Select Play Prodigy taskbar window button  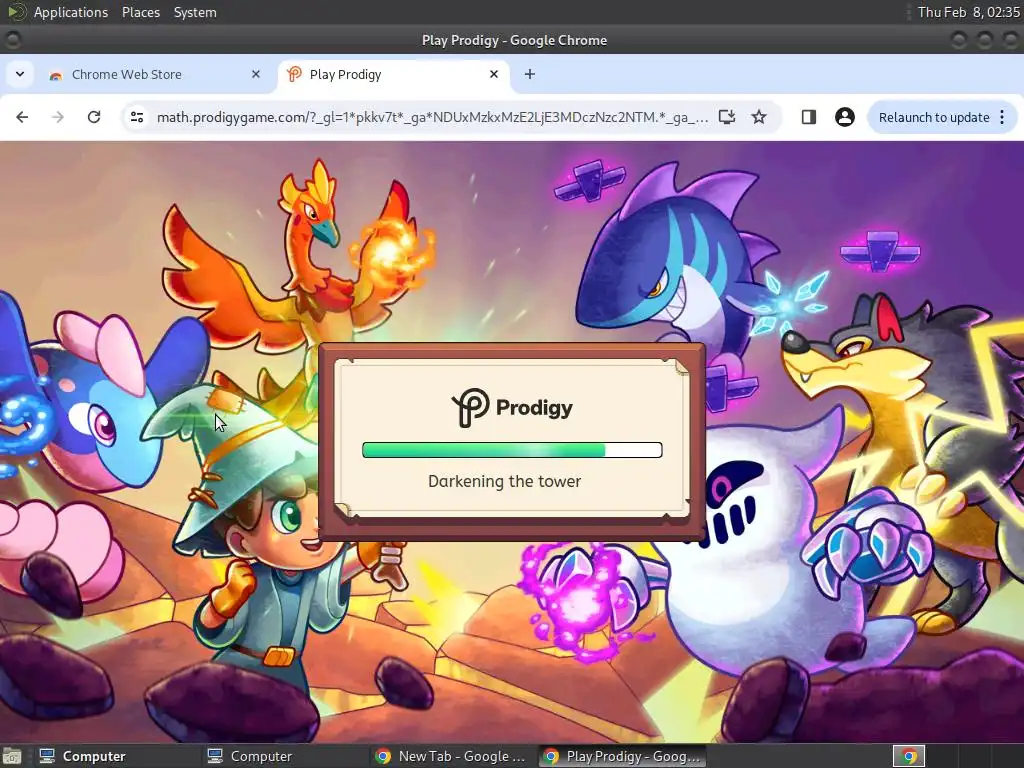622,756
